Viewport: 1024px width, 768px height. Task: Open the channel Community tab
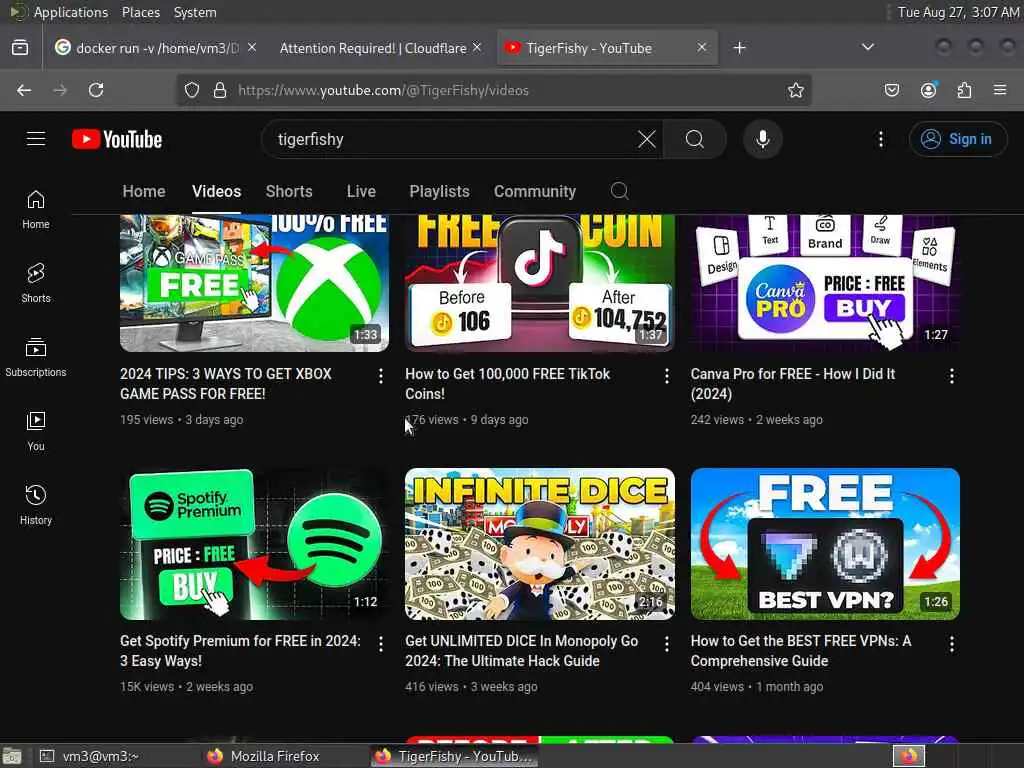tap(535, 191)
